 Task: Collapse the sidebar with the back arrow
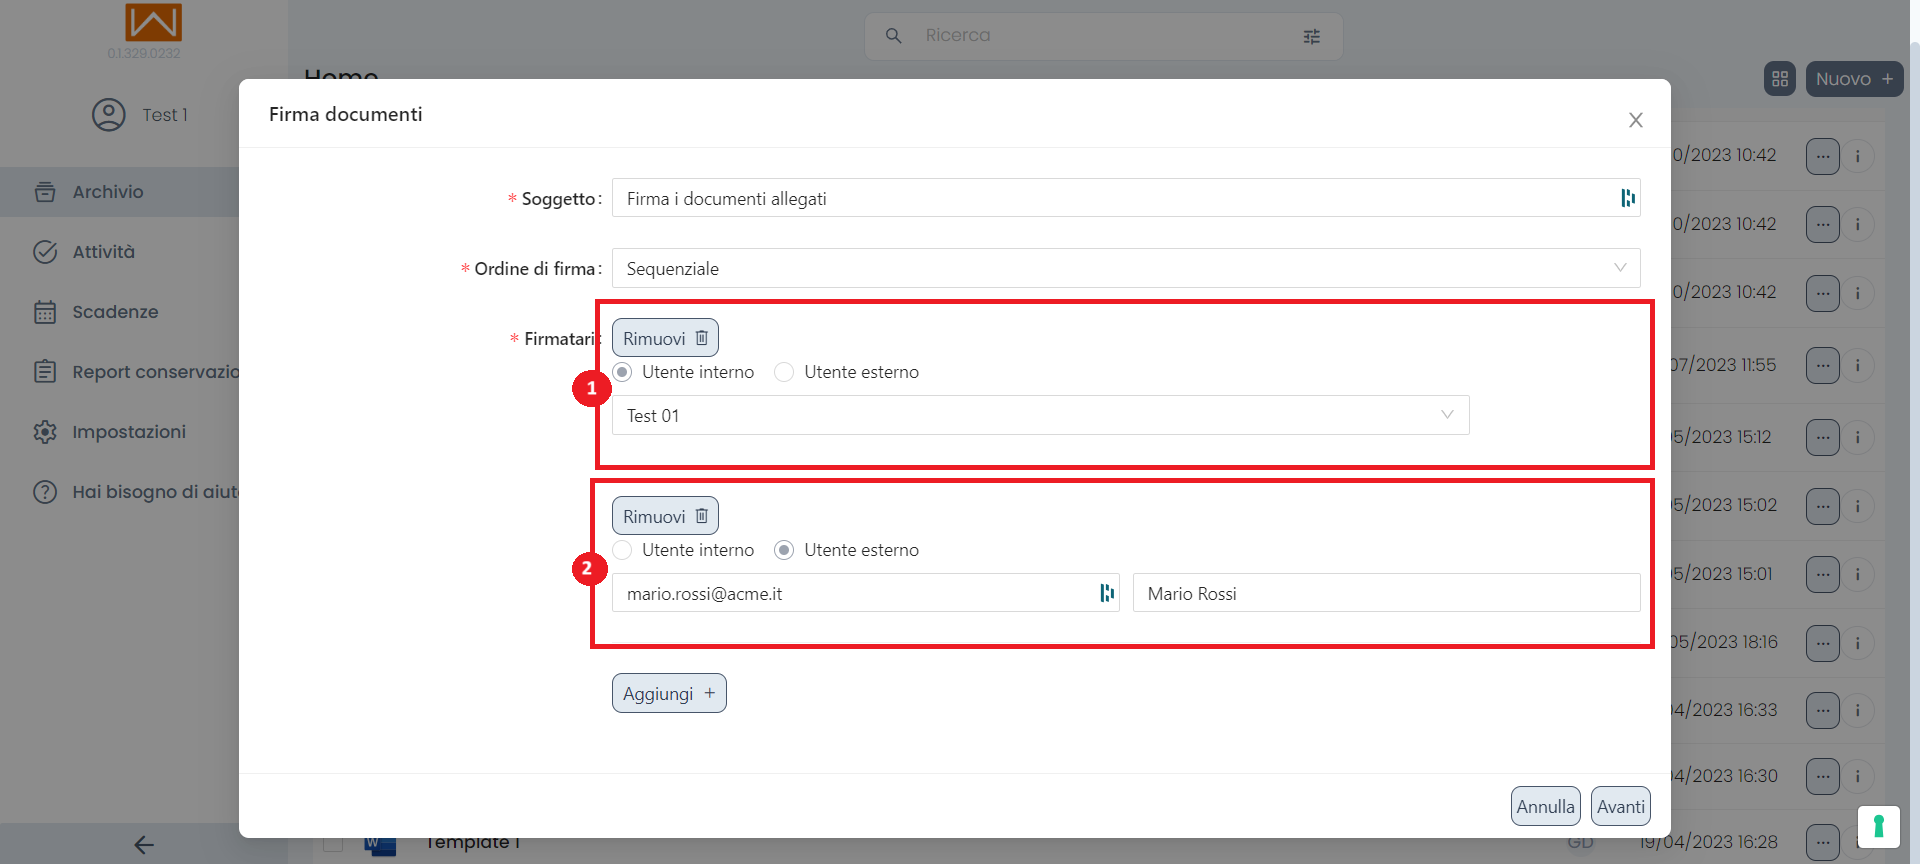click(144, 845)
